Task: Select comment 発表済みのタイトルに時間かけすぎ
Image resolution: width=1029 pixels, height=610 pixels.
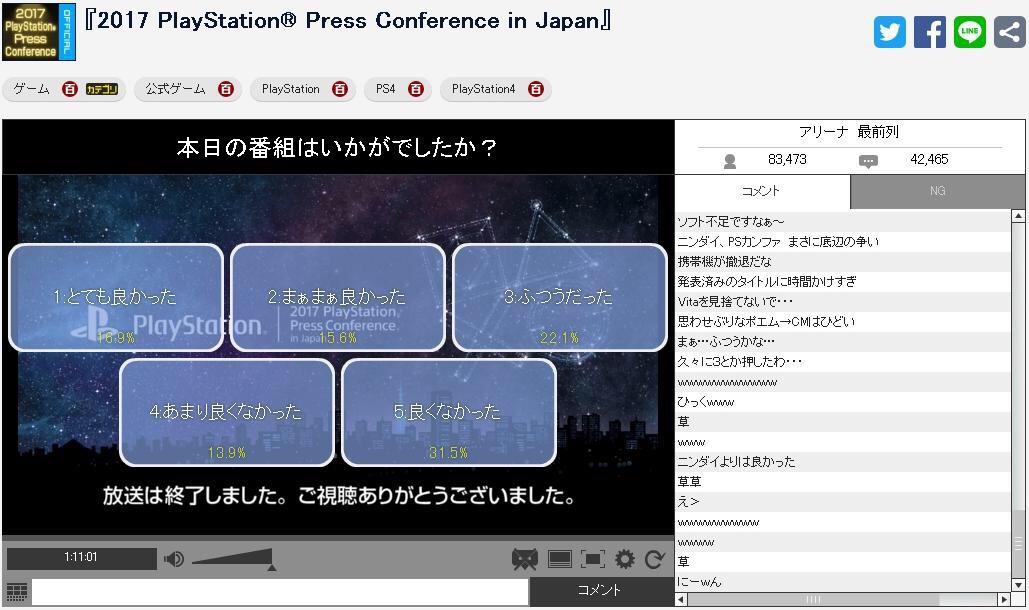Action: tap(843, 281)
